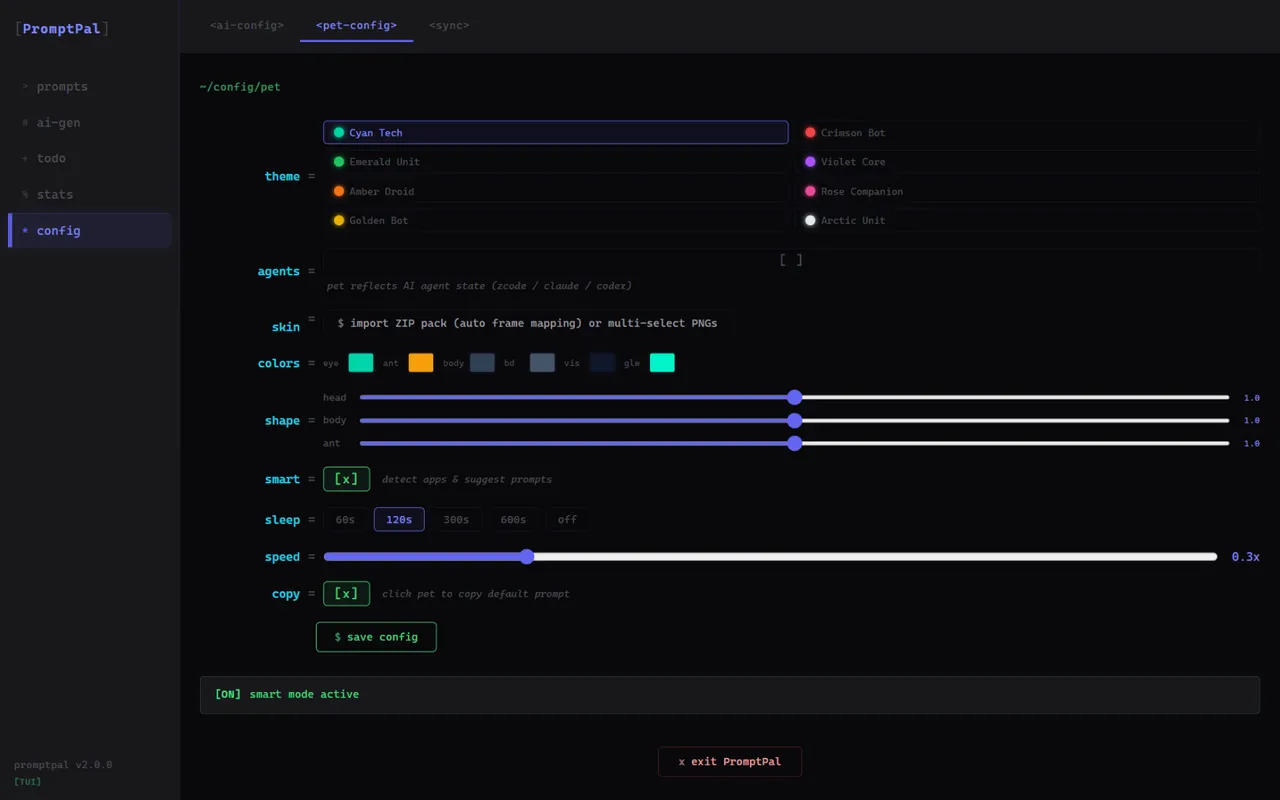Toggle the agents checkbox brackets
The width and height of the screenshot is (1280, 800).
(791, 260)
